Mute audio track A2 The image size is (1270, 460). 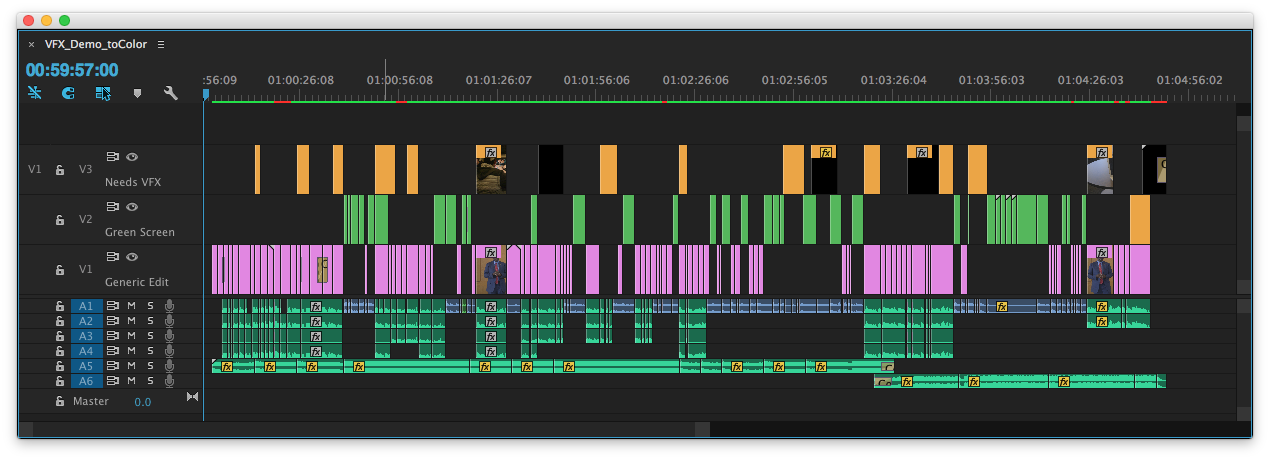tap(131, 321)
